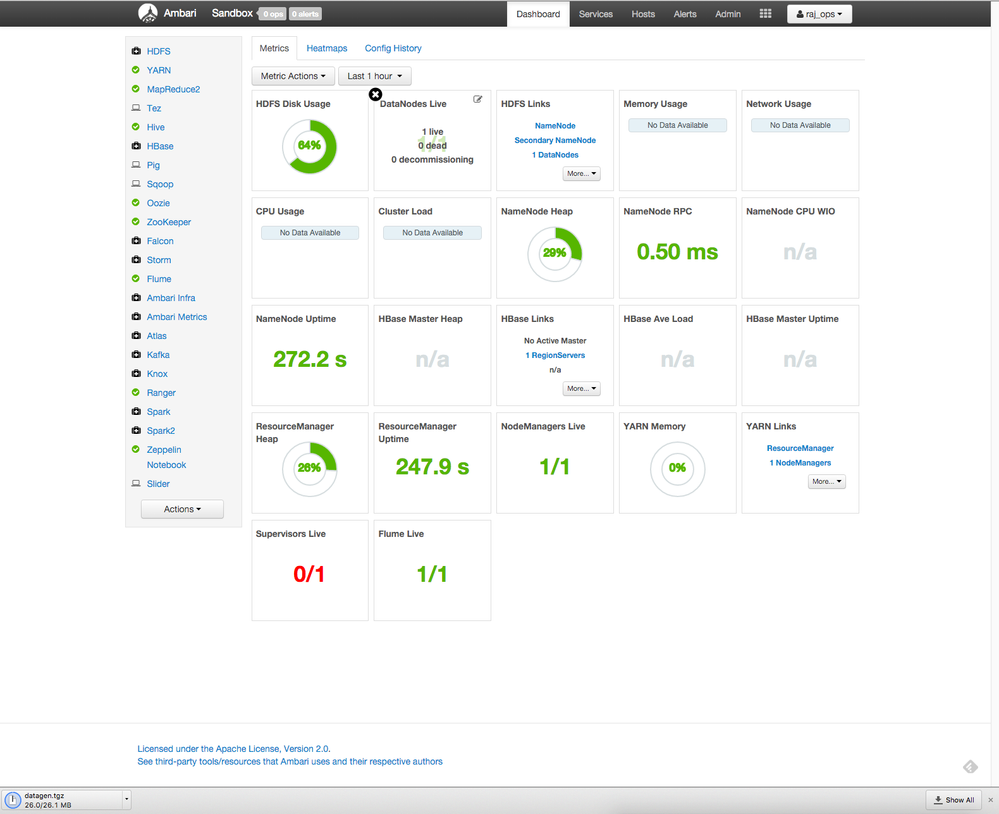
Task: Click the Ranger green status icon
Action: tap(136, 392)
